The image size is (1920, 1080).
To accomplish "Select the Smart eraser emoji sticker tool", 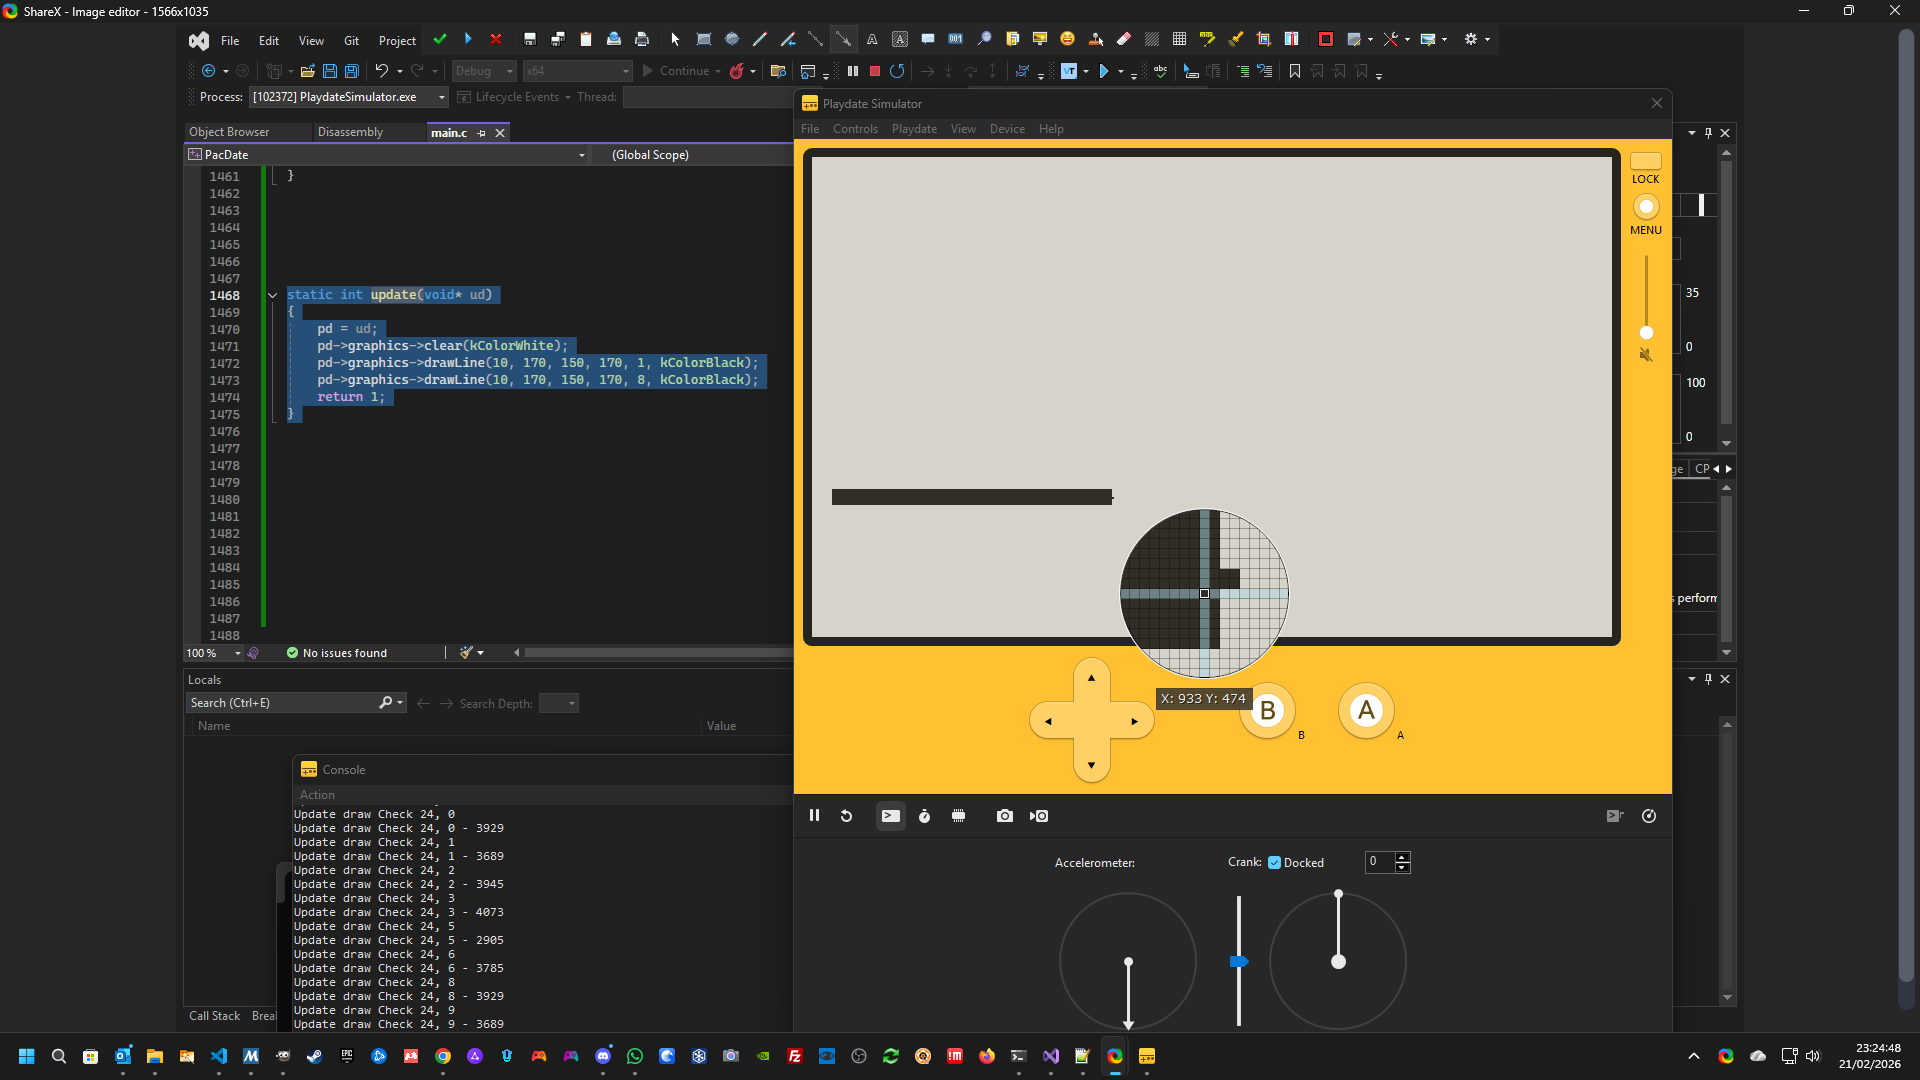I will [1067, 39].
